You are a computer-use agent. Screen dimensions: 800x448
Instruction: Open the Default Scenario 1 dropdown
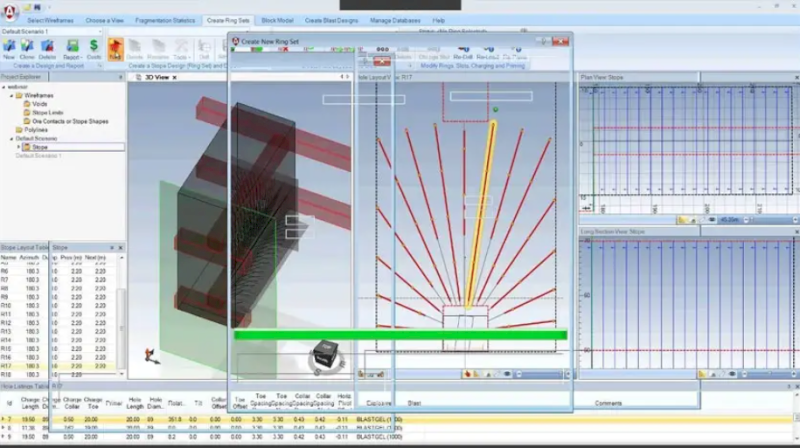coord(51,32)
